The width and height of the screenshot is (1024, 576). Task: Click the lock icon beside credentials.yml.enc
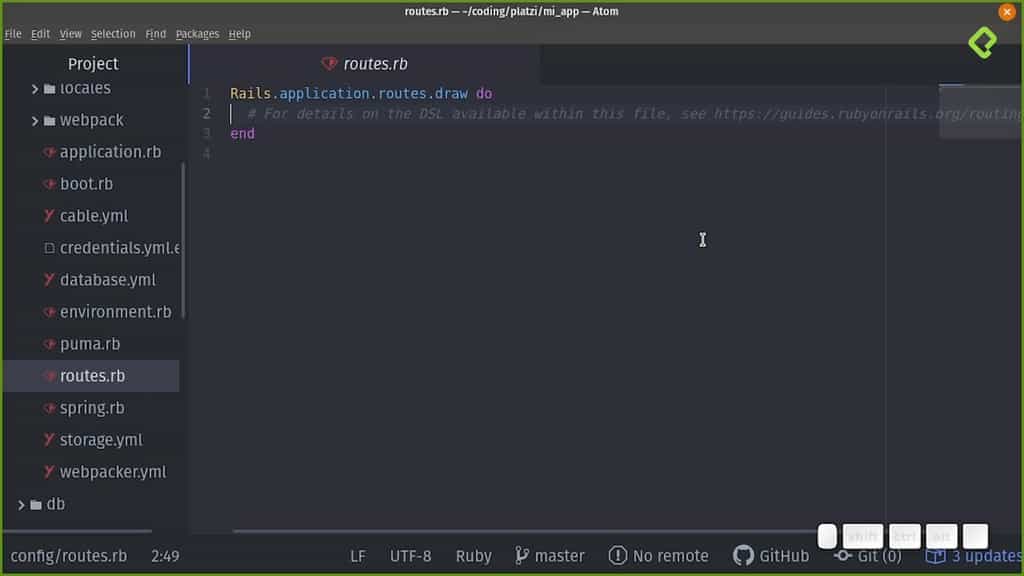(48, 247)
